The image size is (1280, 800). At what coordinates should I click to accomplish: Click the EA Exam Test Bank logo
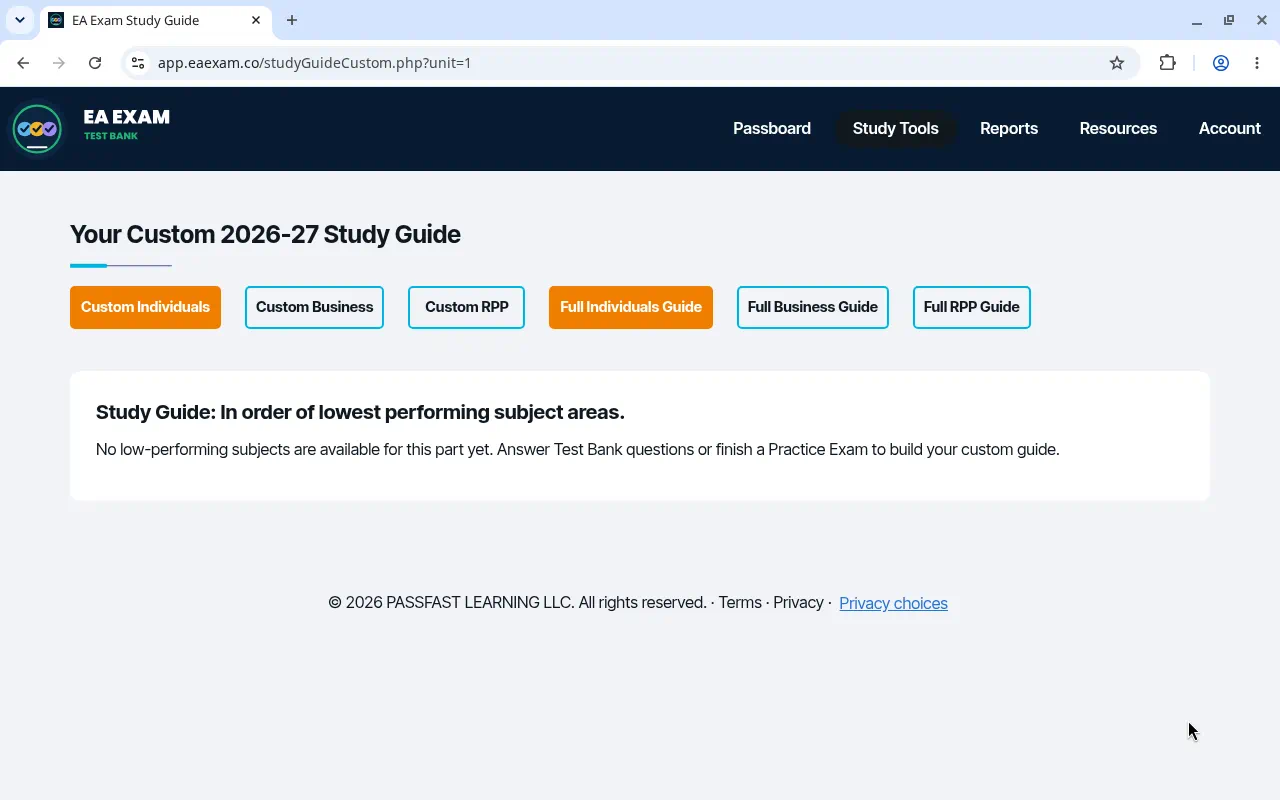(x=91, y=129)
